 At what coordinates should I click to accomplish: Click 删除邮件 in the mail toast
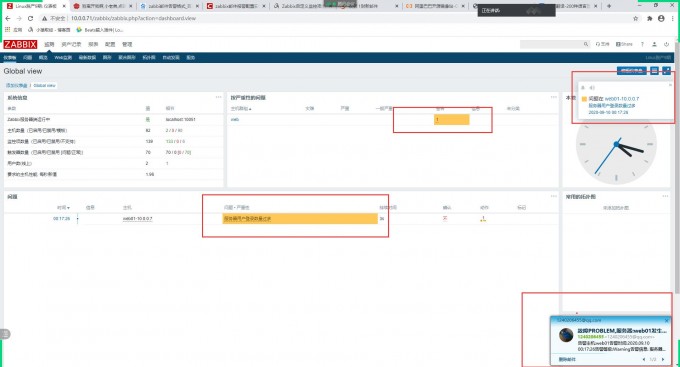[x=567, y=359]
